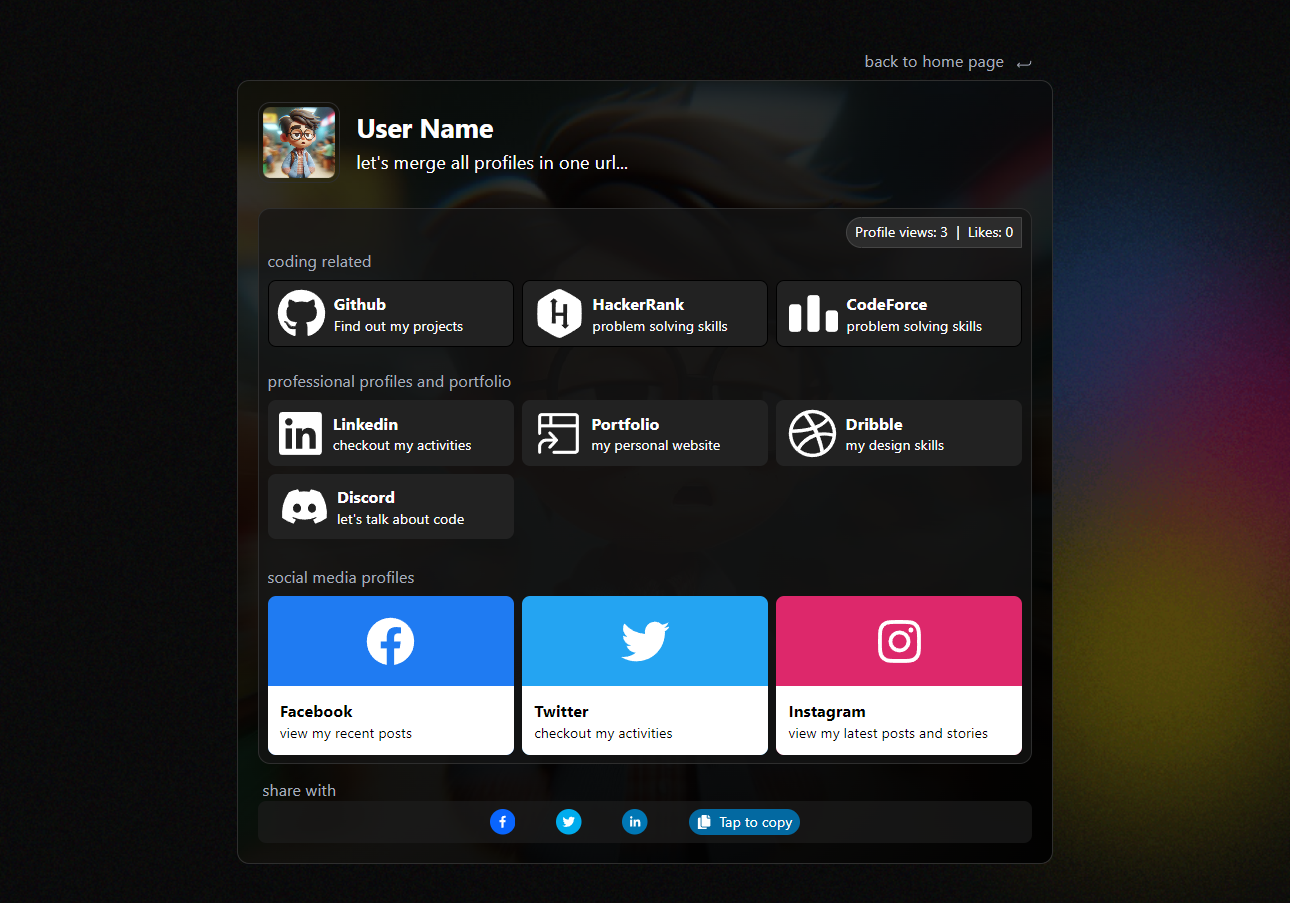1290x903 pixels.
Task: Click the HackerRank hexagon icon
Action: coord(559,314)
